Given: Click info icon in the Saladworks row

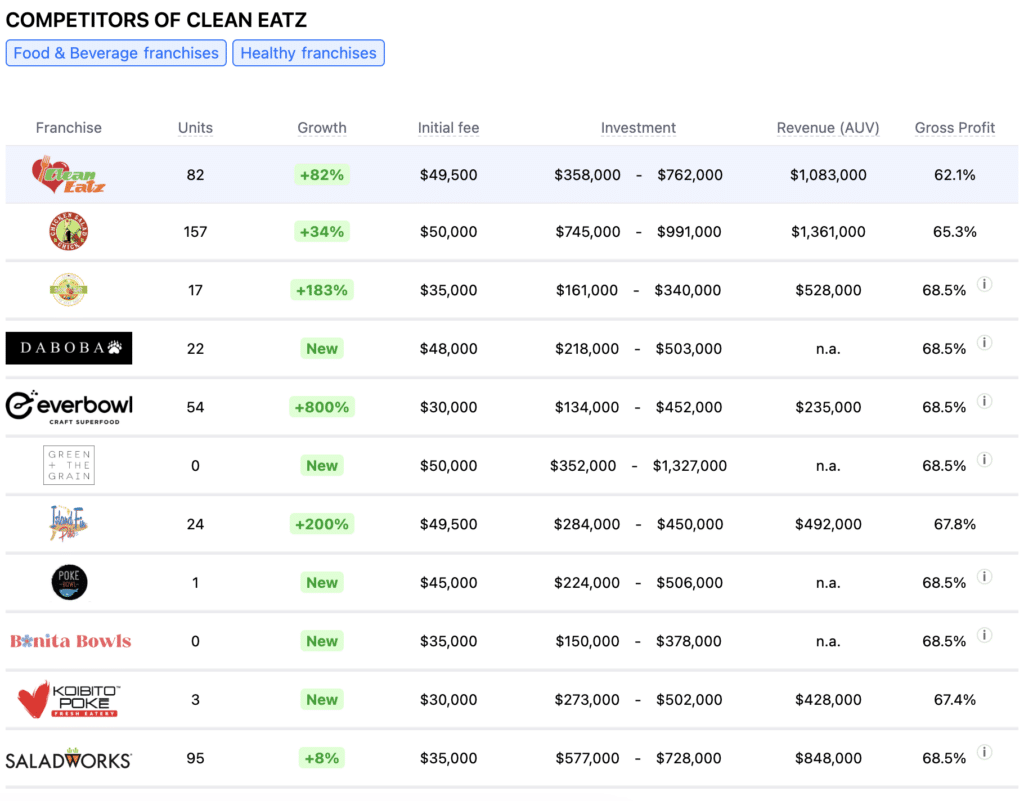Looking at the screenshot, I should tap(984, 752).
